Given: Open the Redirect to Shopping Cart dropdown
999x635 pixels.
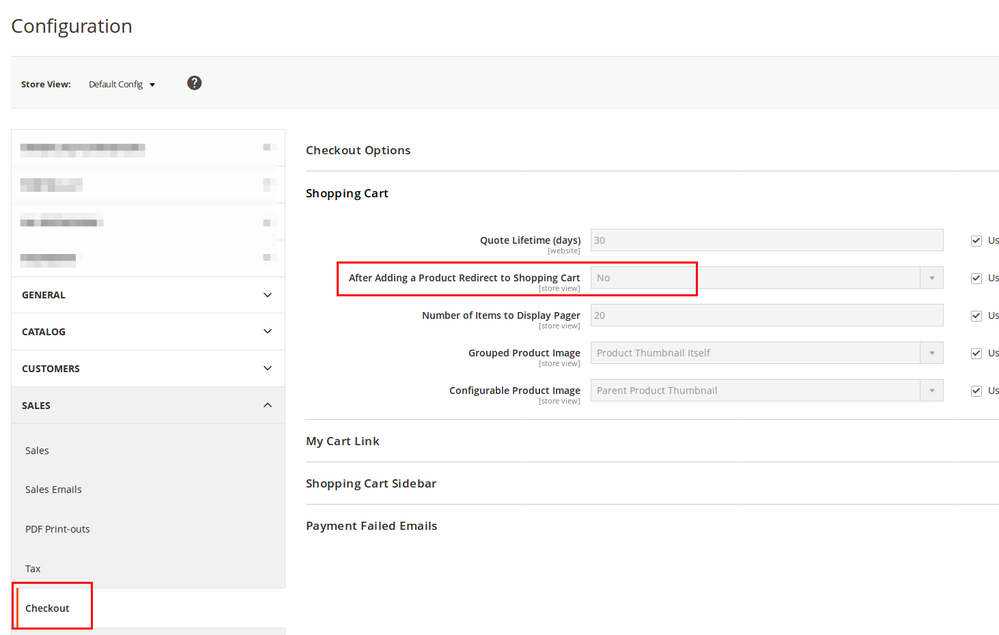Looking at the screenshot, I should click(766, 278).
